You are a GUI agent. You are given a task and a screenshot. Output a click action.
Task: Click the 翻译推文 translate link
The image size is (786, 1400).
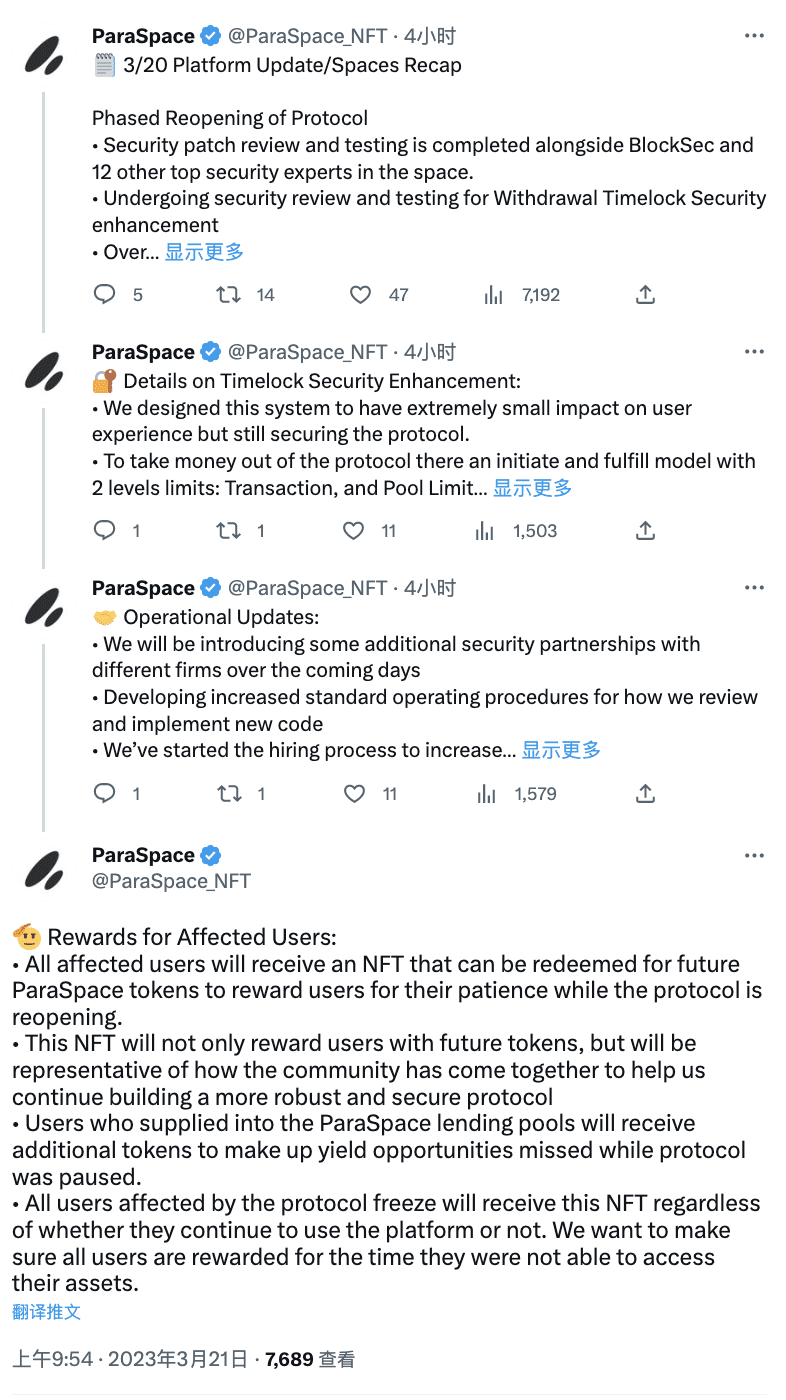click(x=46, y=1310)
